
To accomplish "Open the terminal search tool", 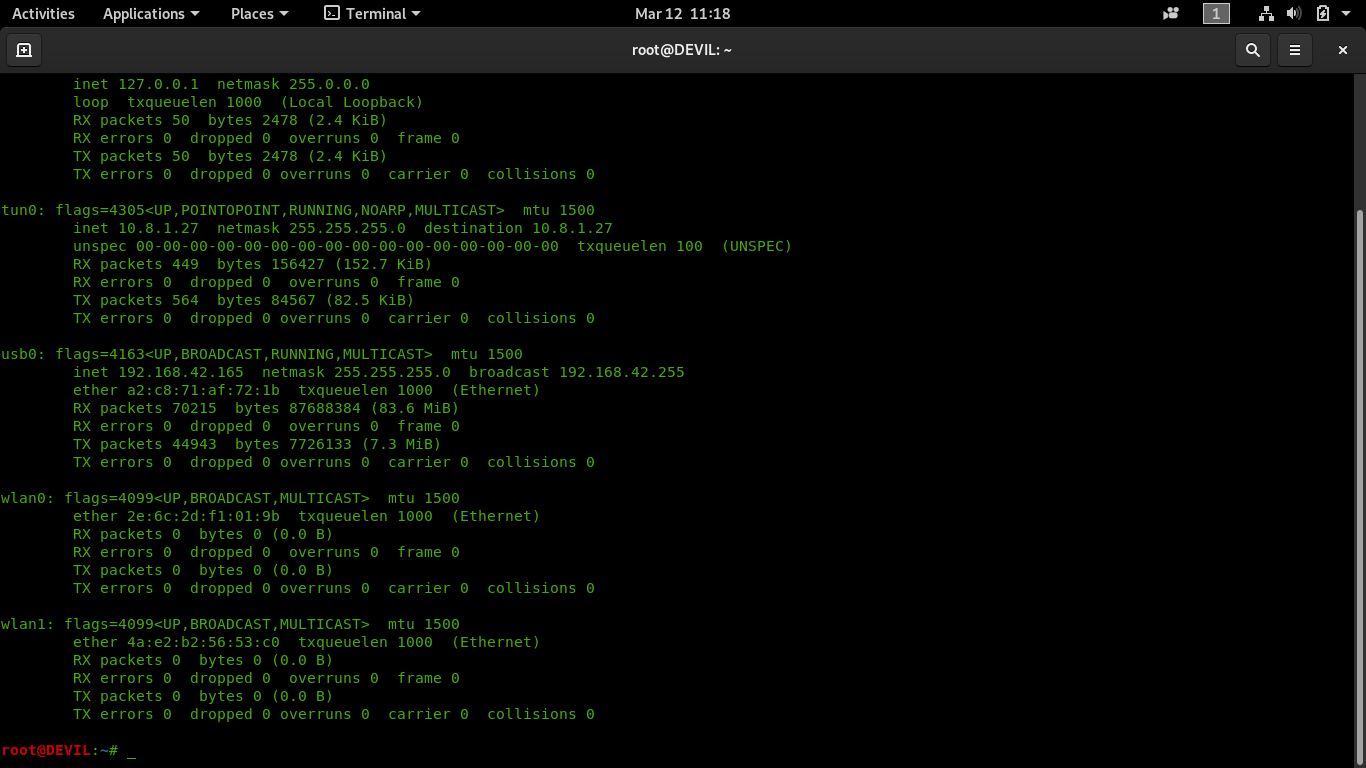I will (x=1252, y=50).
